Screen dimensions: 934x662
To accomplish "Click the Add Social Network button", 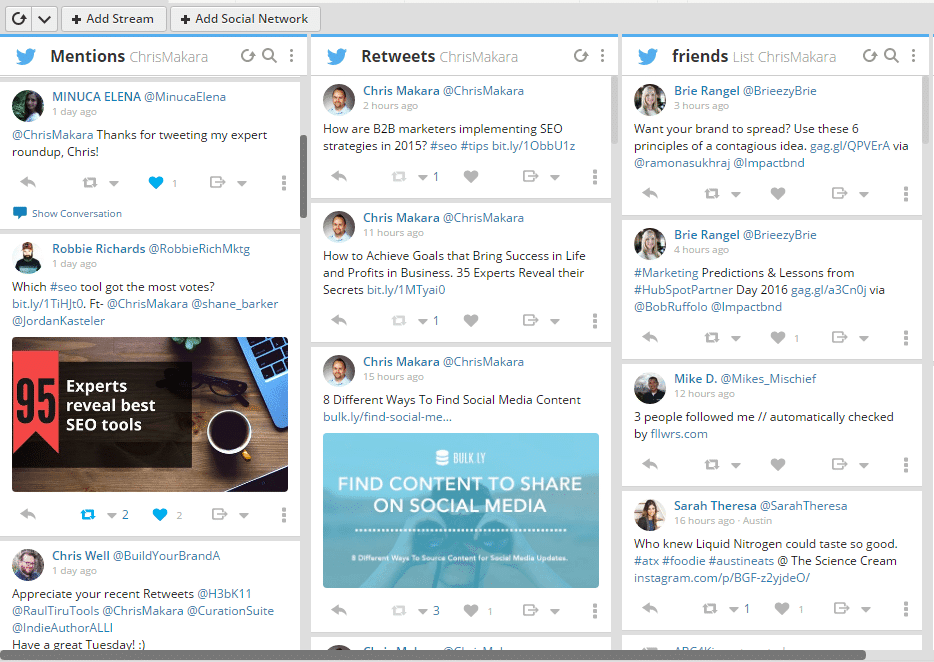I will (x=245, y=19).
